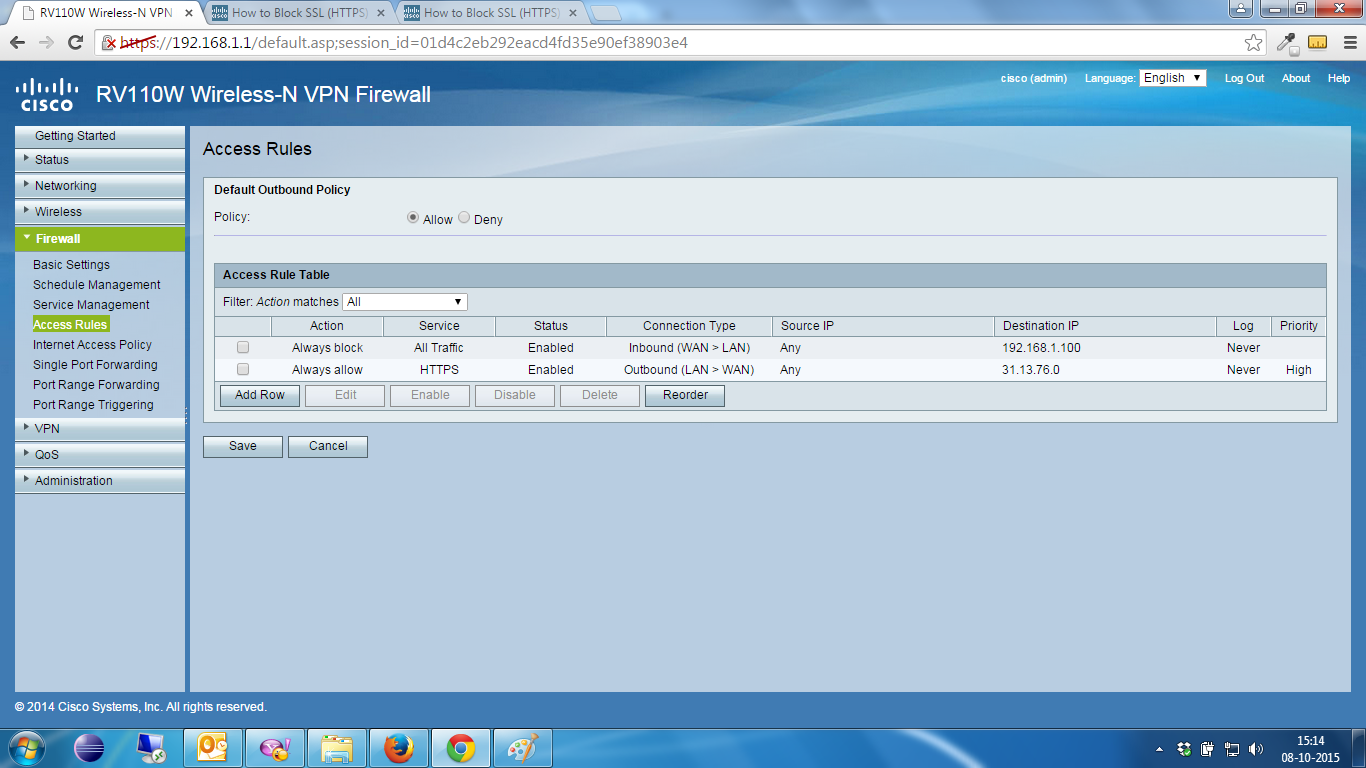1366x768 pixels.
Task: Save the access rules
Action: pyautogui.click(x=243, y=446)
